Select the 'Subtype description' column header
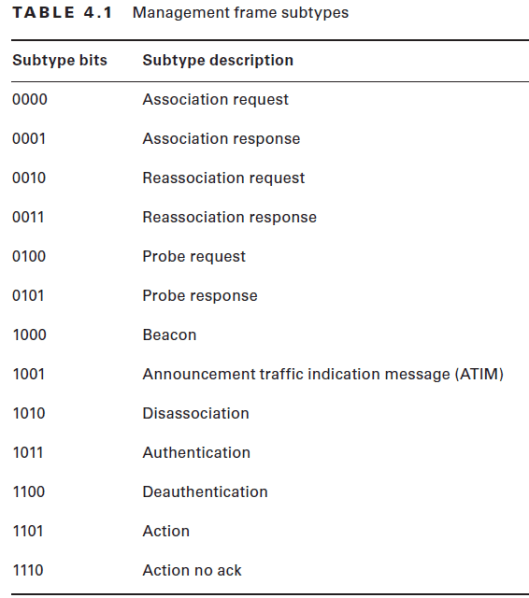Viewport: 529px width, 598px height. (218, 61)
